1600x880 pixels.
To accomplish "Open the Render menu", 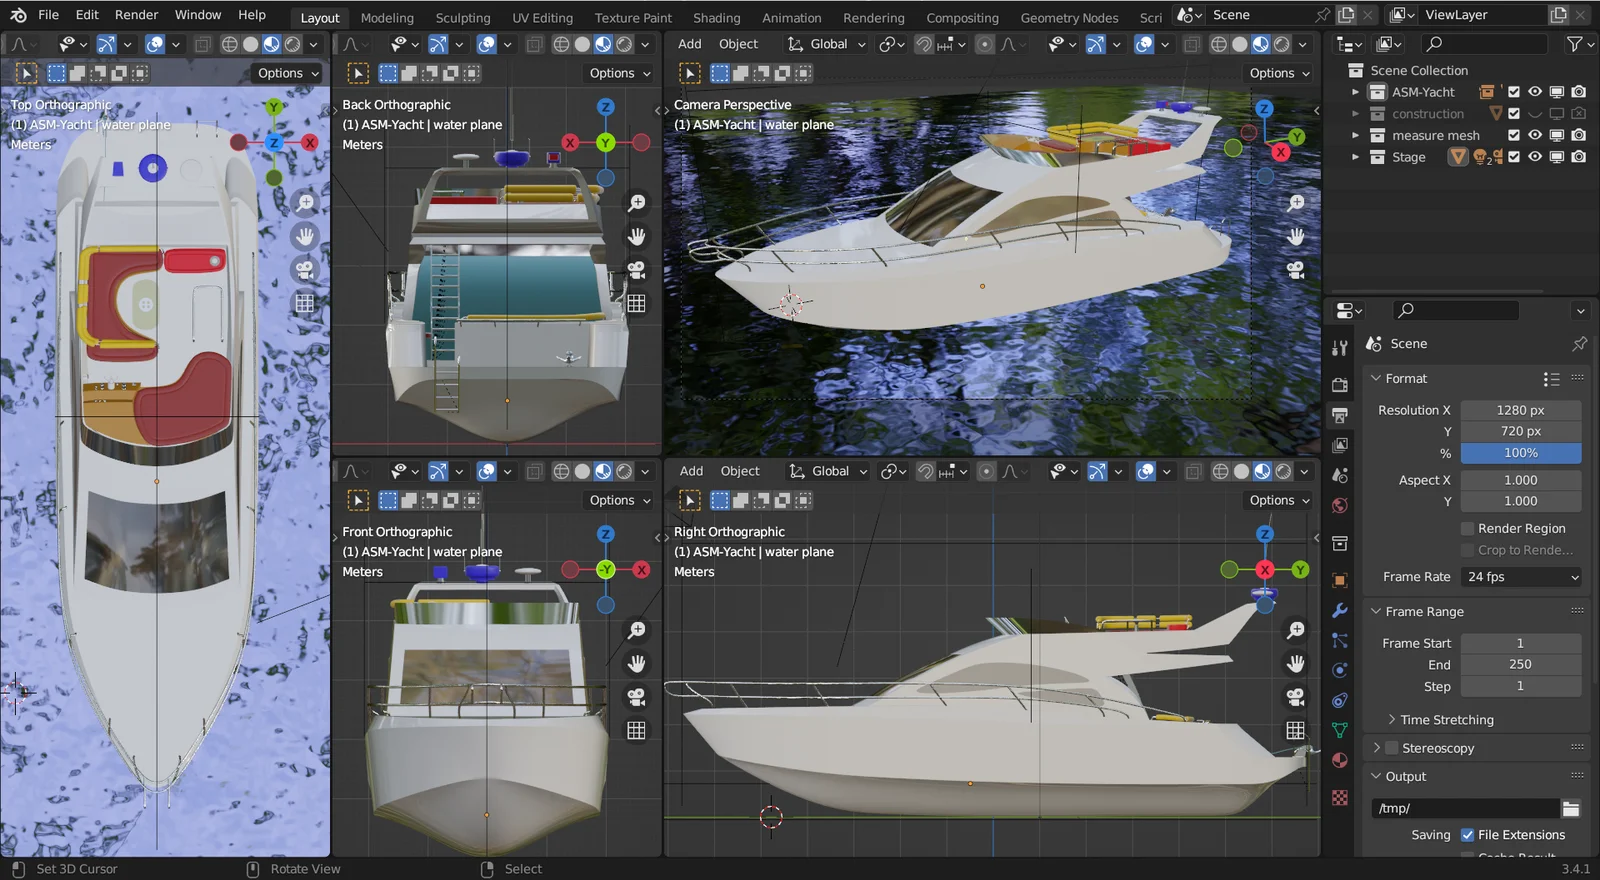I will (136, 15).
